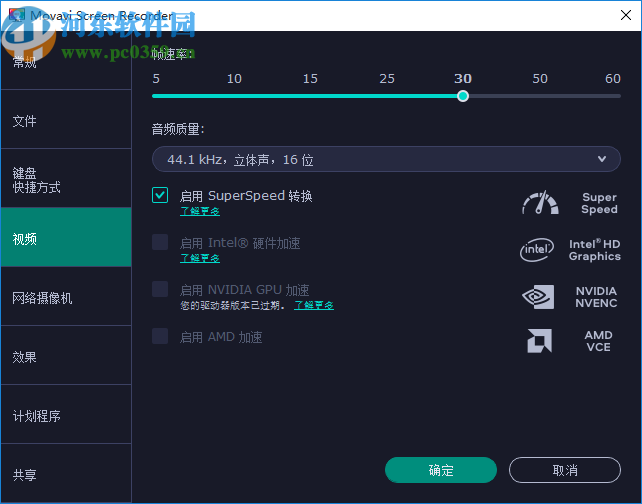The width and height of the screenshot is (642, 504).
Task: Uncheck the 启用 SuperSpeed 转换 checkbox
Action: (160, 195)
